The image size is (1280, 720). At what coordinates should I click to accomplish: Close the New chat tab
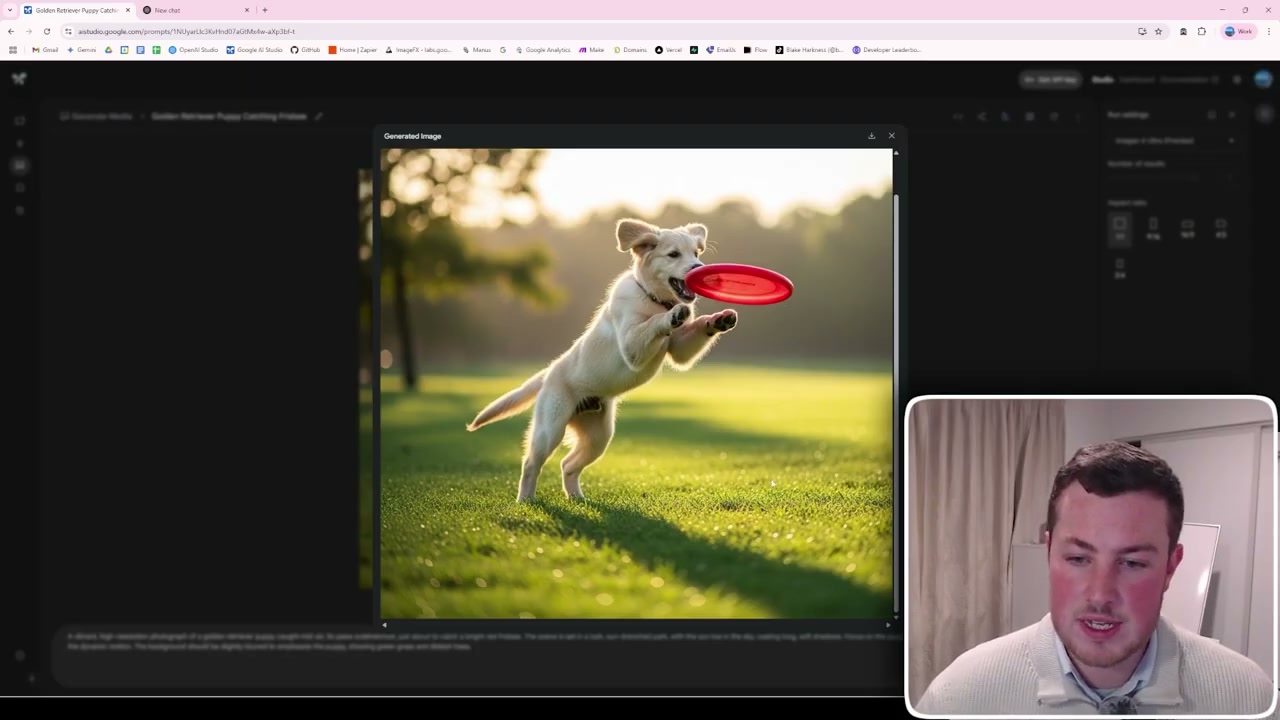[247, 10]
